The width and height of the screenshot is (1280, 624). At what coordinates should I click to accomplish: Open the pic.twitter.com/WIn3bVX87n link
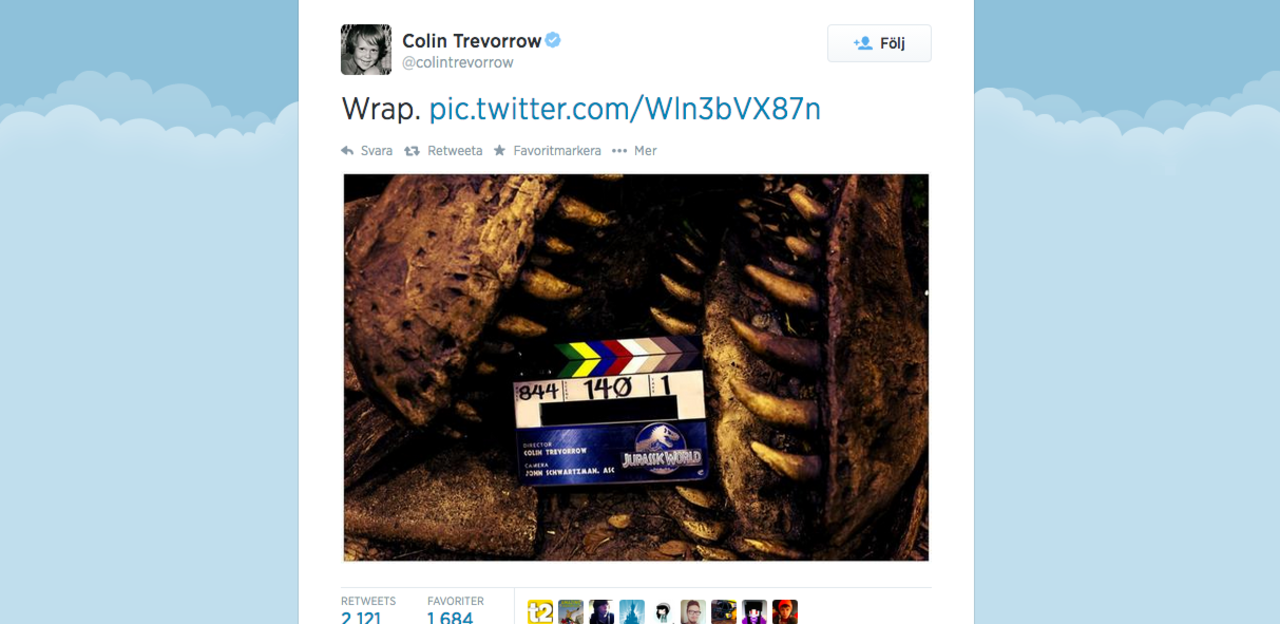[625, 108]
